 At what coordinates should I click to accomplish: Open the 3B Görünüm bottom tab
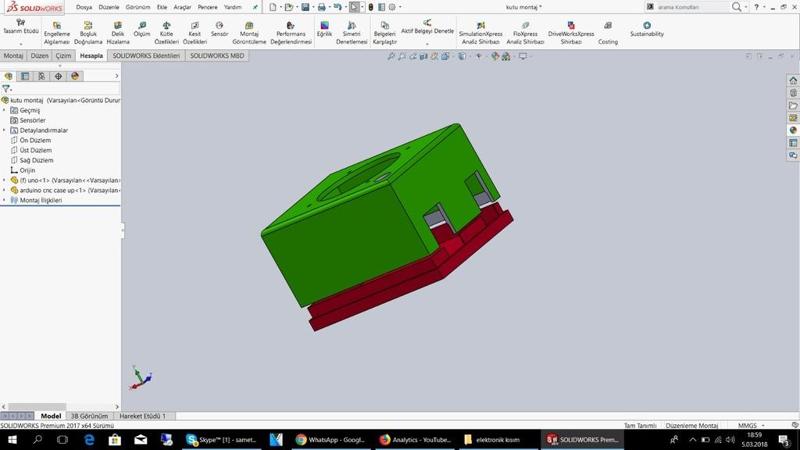pos(89,416)
